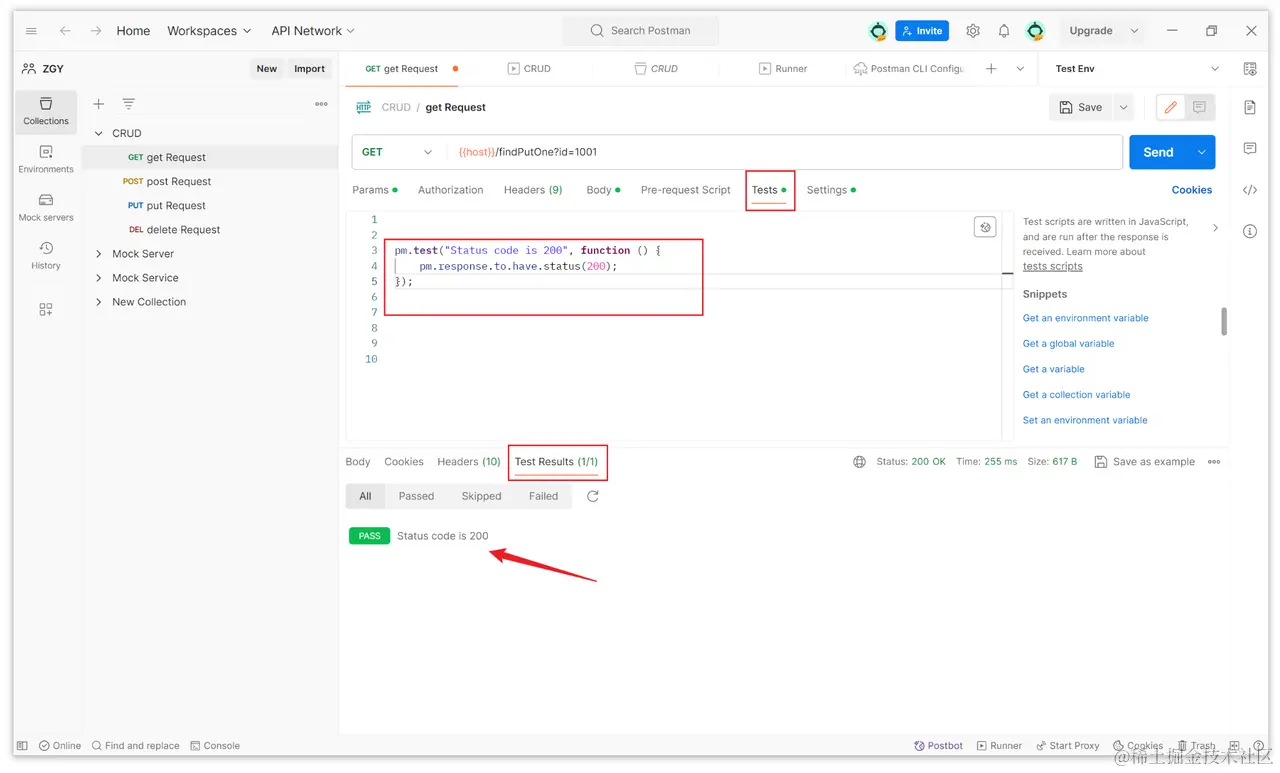Click the Postbot icon in editor
Image resolution: width=1280 pixels, height=773 pixels.
tap(985, 227)
